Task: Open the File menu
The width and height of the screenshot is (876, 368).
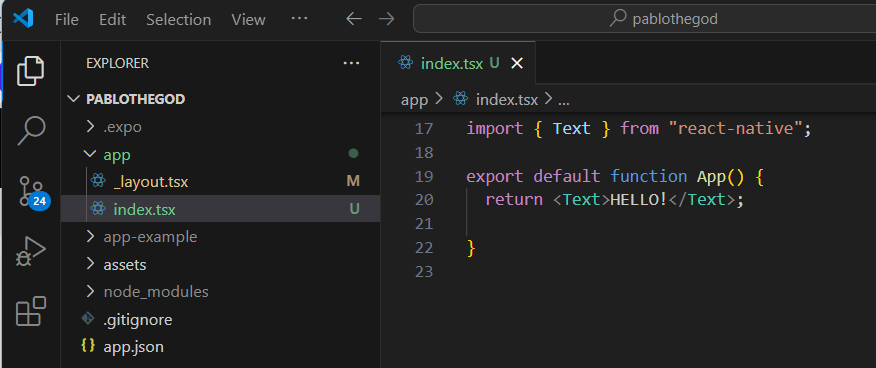Action: pyautogui.click(x=66, y=20)
